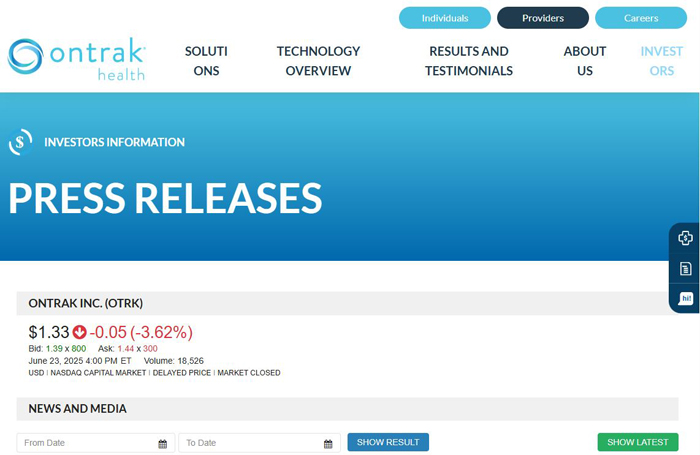Open the document icon in side panel
The width and height of the screenshot is (700, 455).
click(685, 269)
